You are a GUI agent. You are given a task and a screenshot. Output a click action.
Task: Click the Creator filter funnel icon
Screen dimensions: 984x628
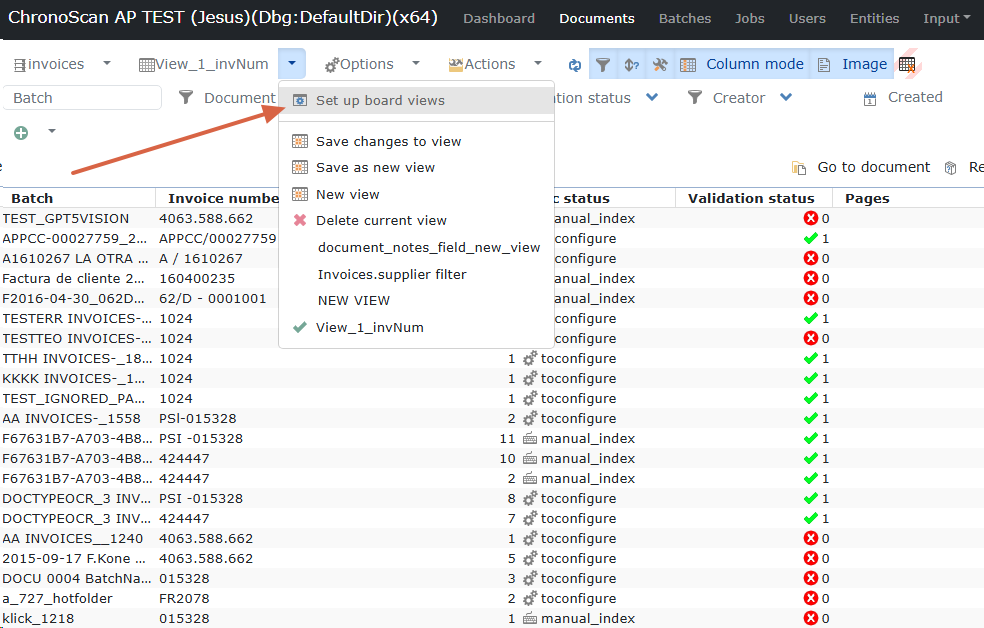coord(695,98)
